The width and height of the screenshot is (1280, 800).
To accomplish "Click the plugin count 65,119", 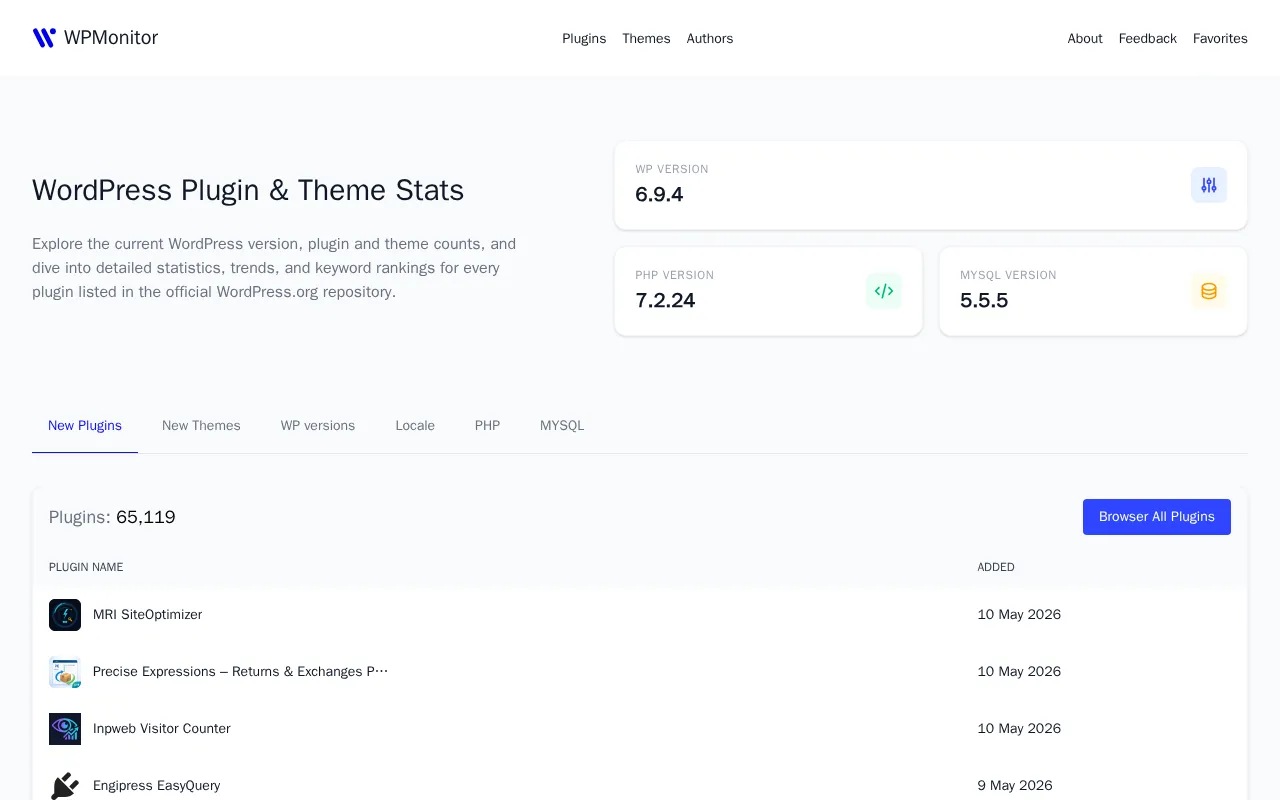I will click(x=146, y=517).
